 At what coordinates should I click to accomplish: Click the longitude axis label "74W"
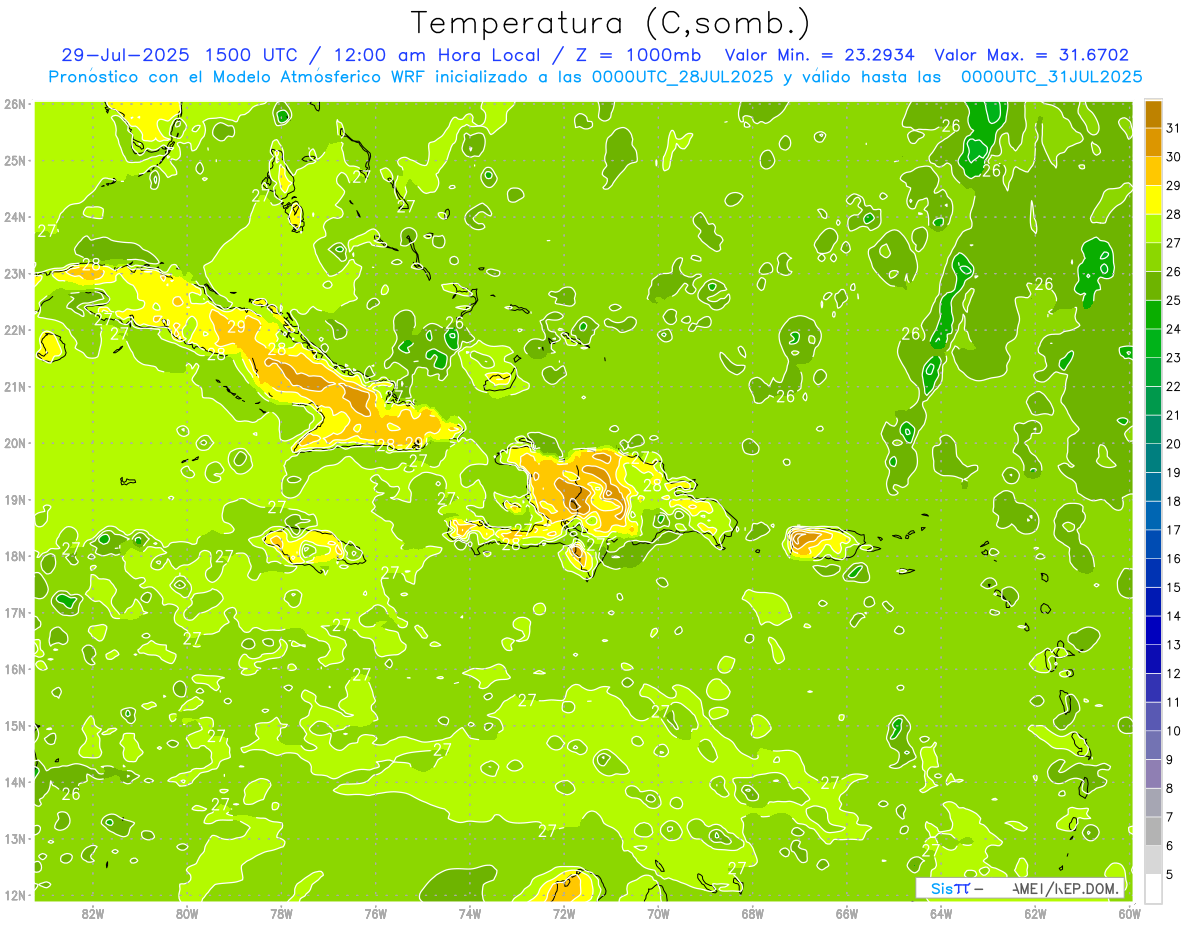pyautogui.click(x=469, y=913)
